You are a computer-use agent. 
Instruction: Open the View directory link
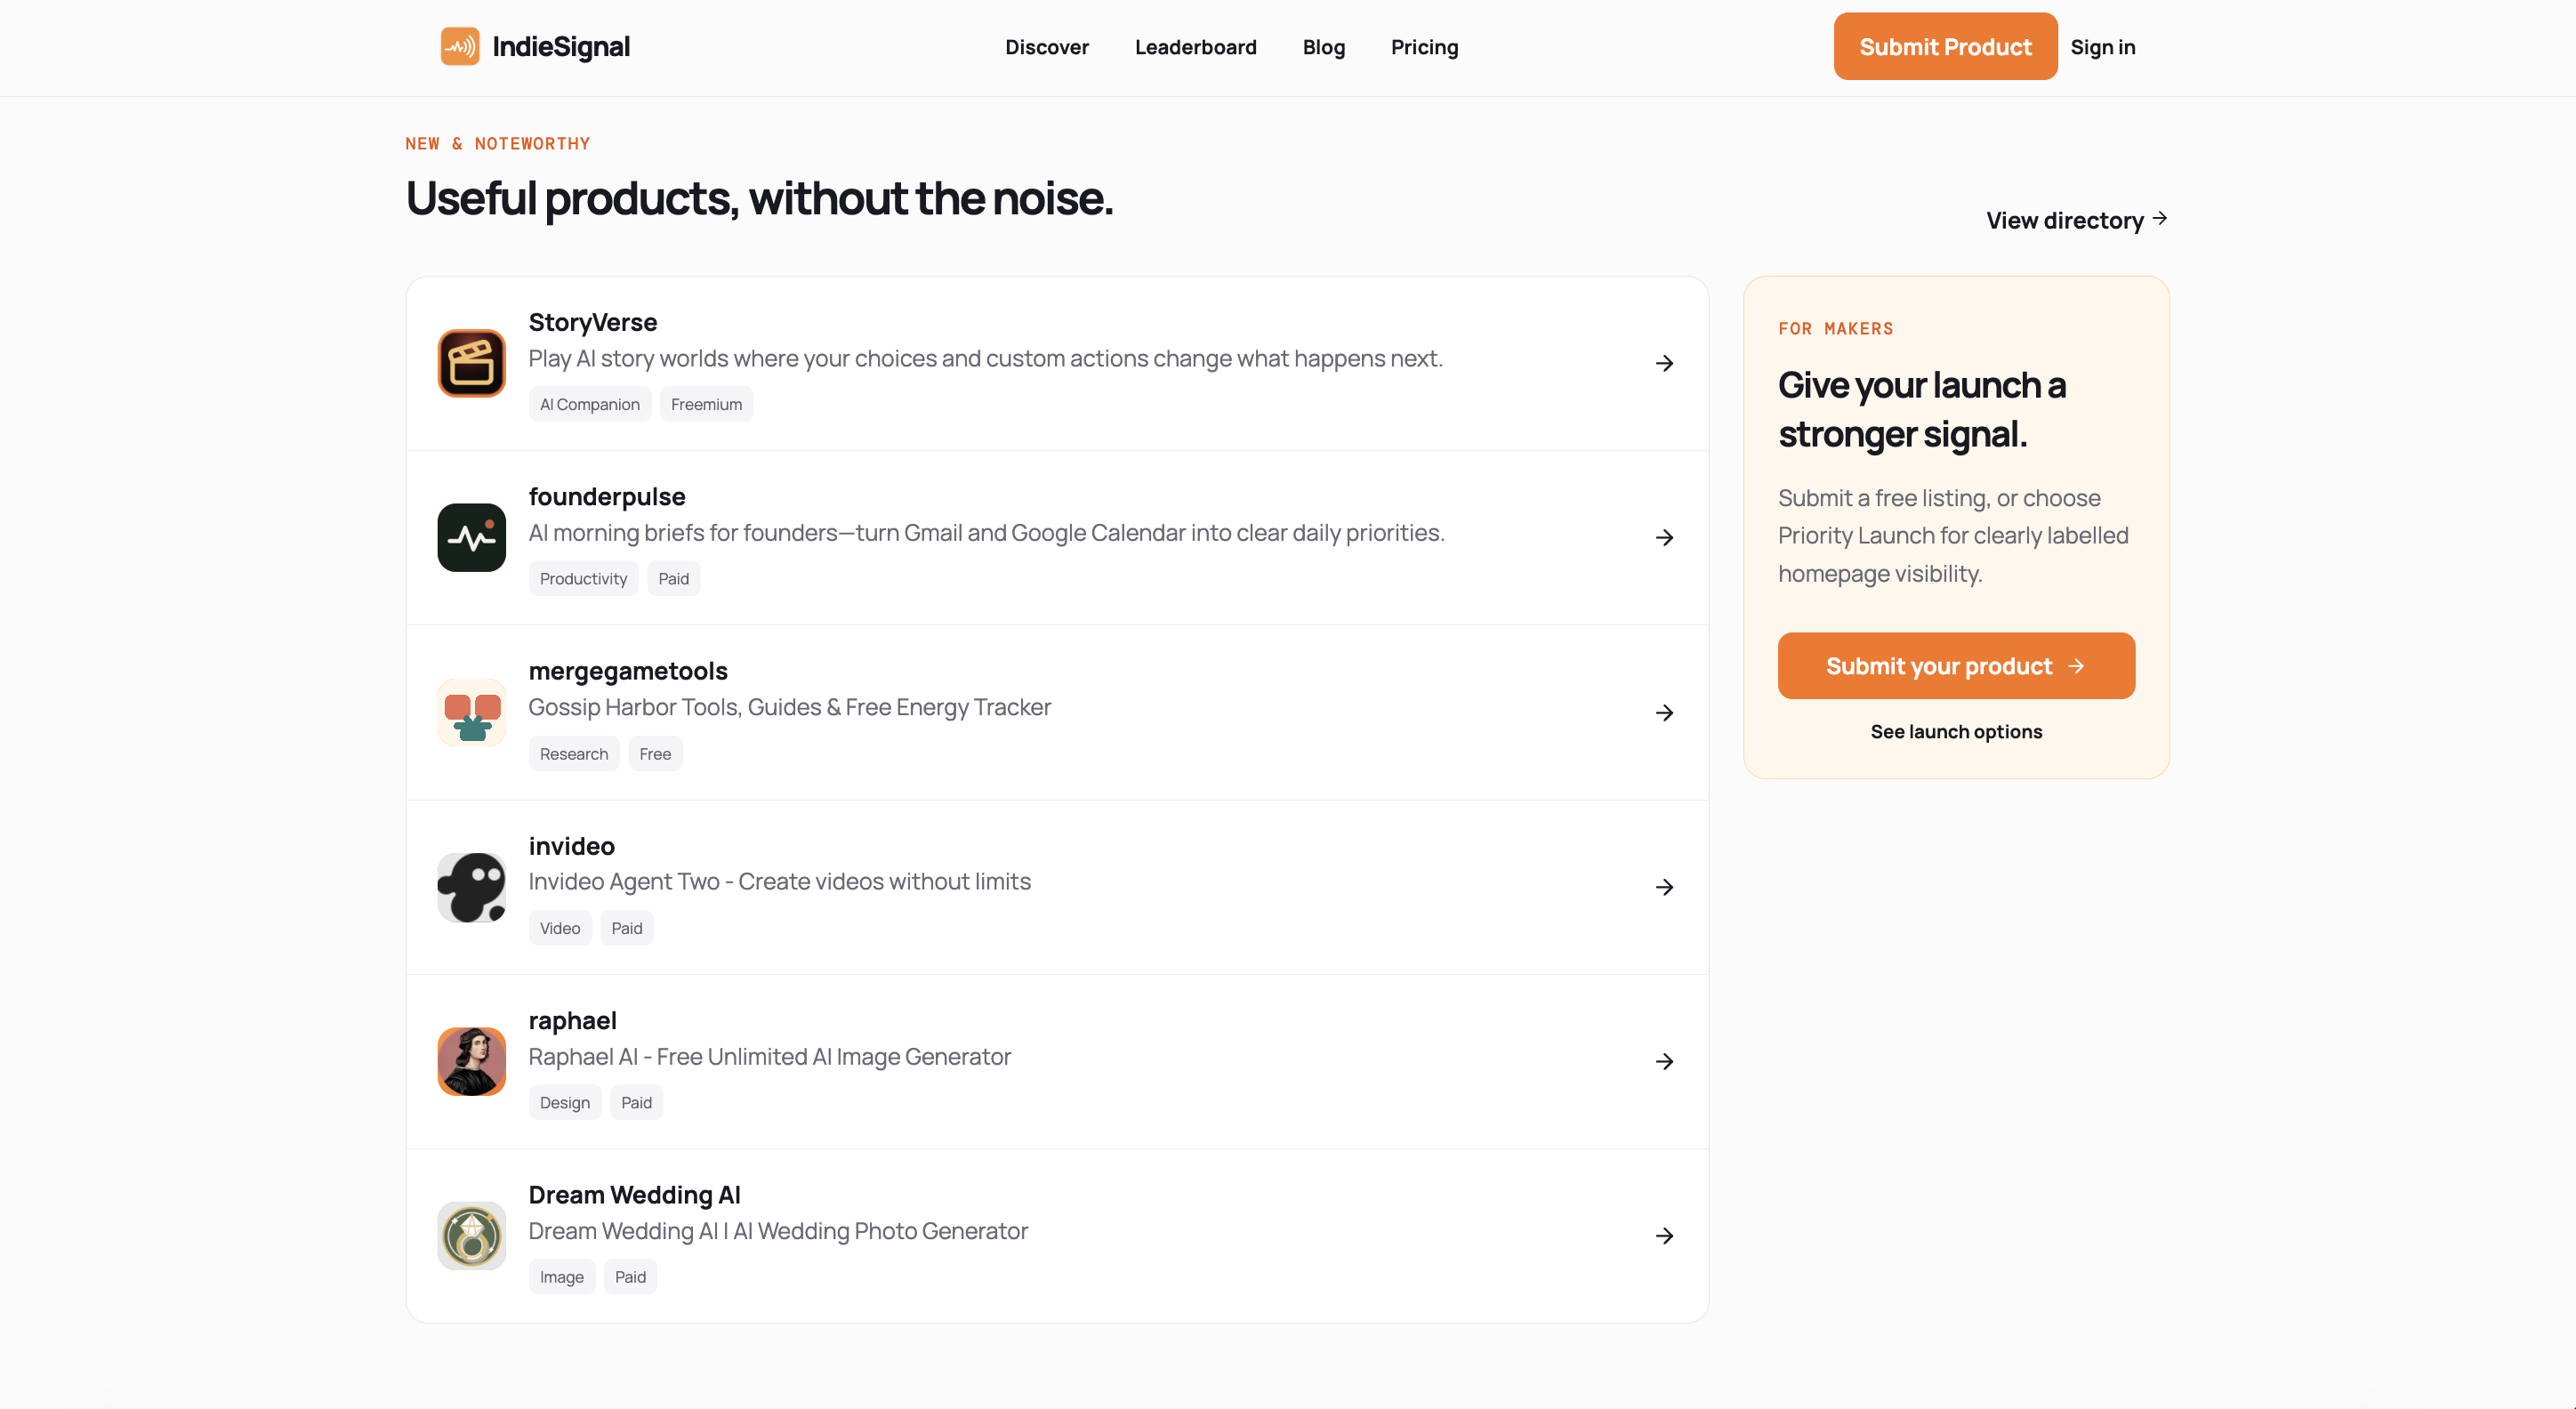tap(2076, 220)
